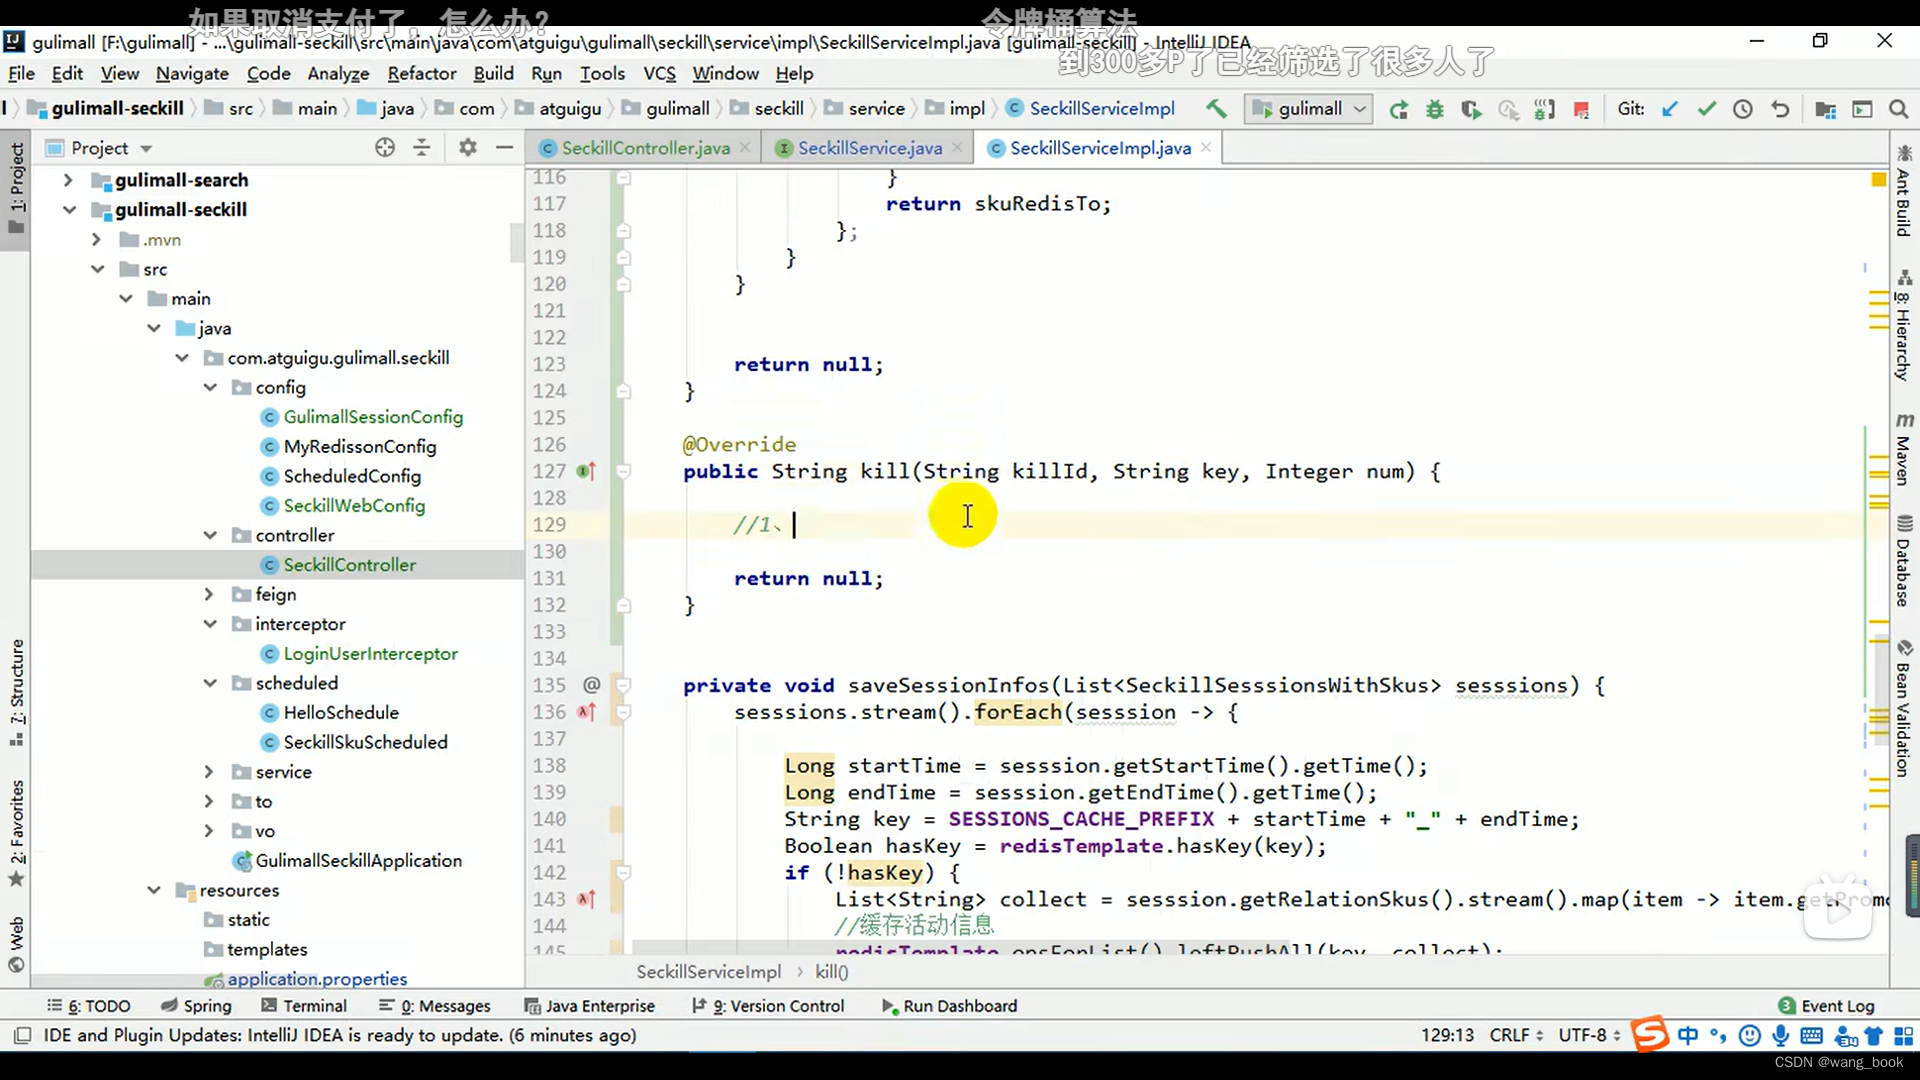
Task: Select the SeckillController class file
Action: pyautogui.click(x=349, y=563)
